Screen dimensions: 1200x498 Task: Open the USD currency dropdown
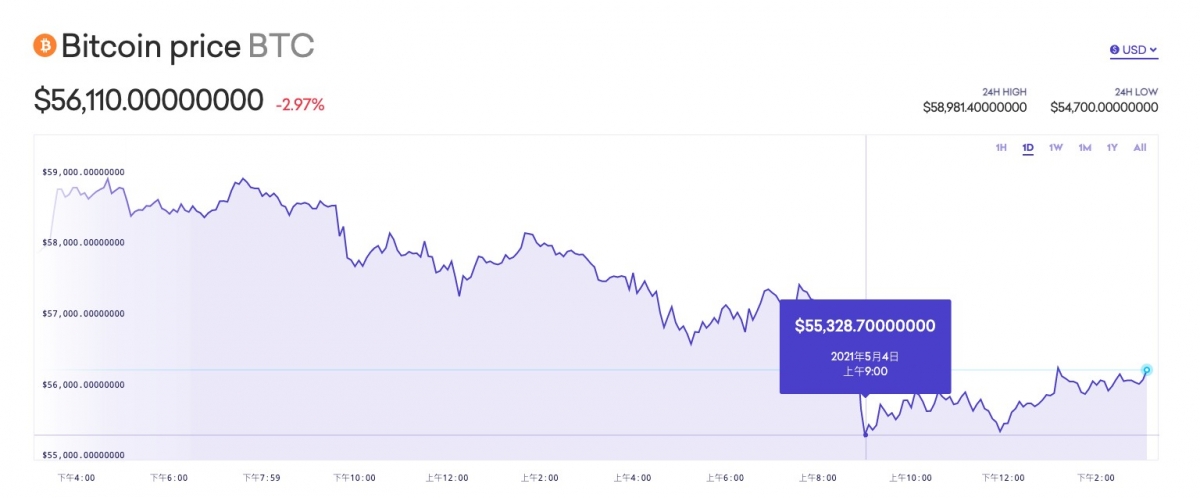click(1133, 49)
